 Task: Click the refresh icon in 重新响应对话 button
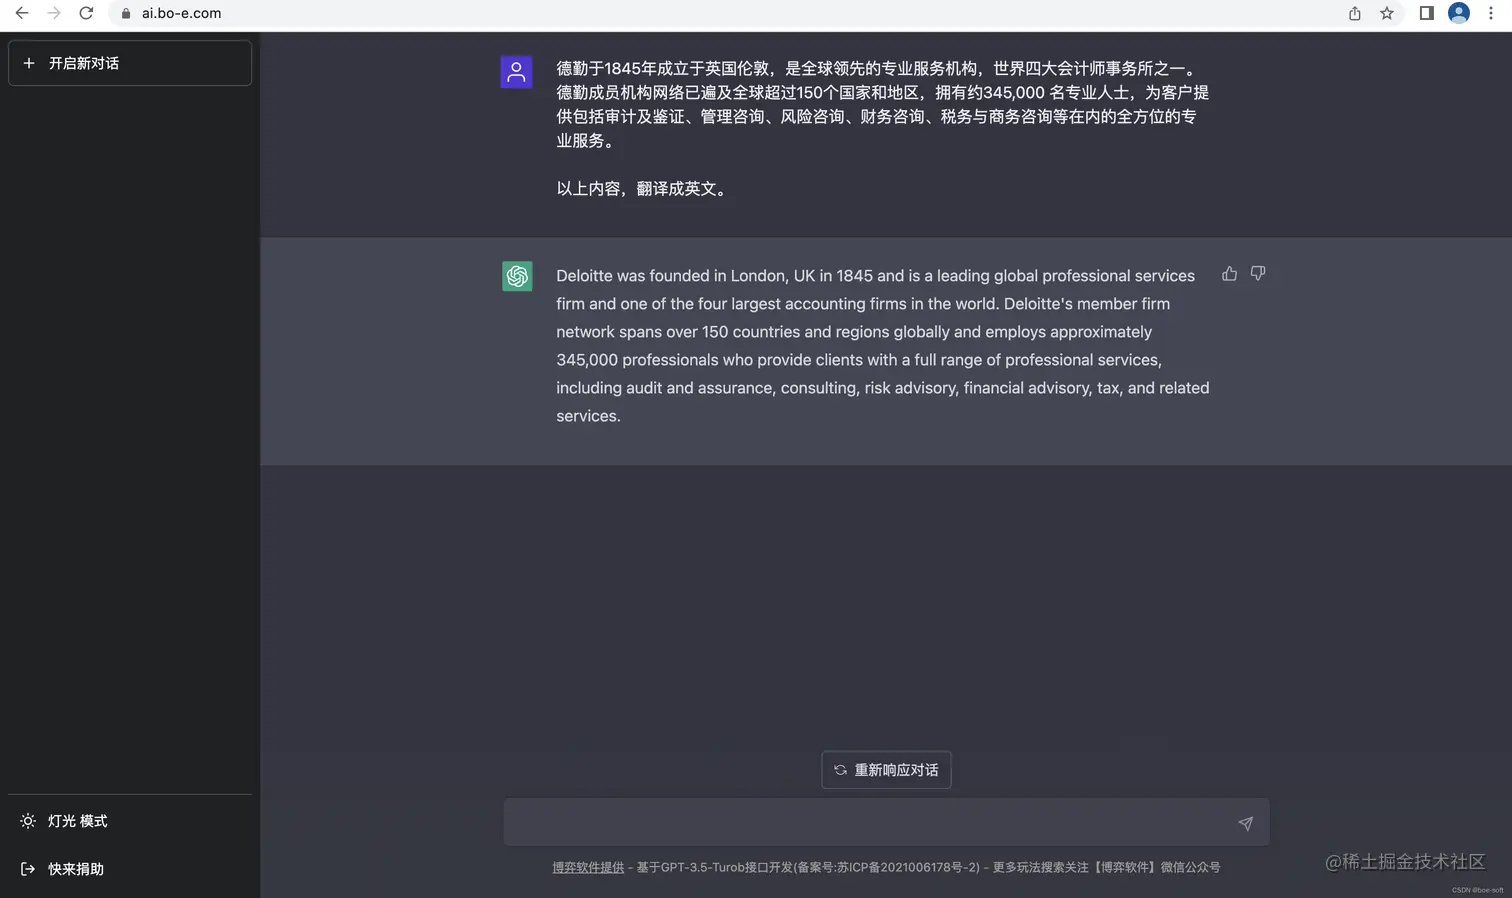coord(840,770)
